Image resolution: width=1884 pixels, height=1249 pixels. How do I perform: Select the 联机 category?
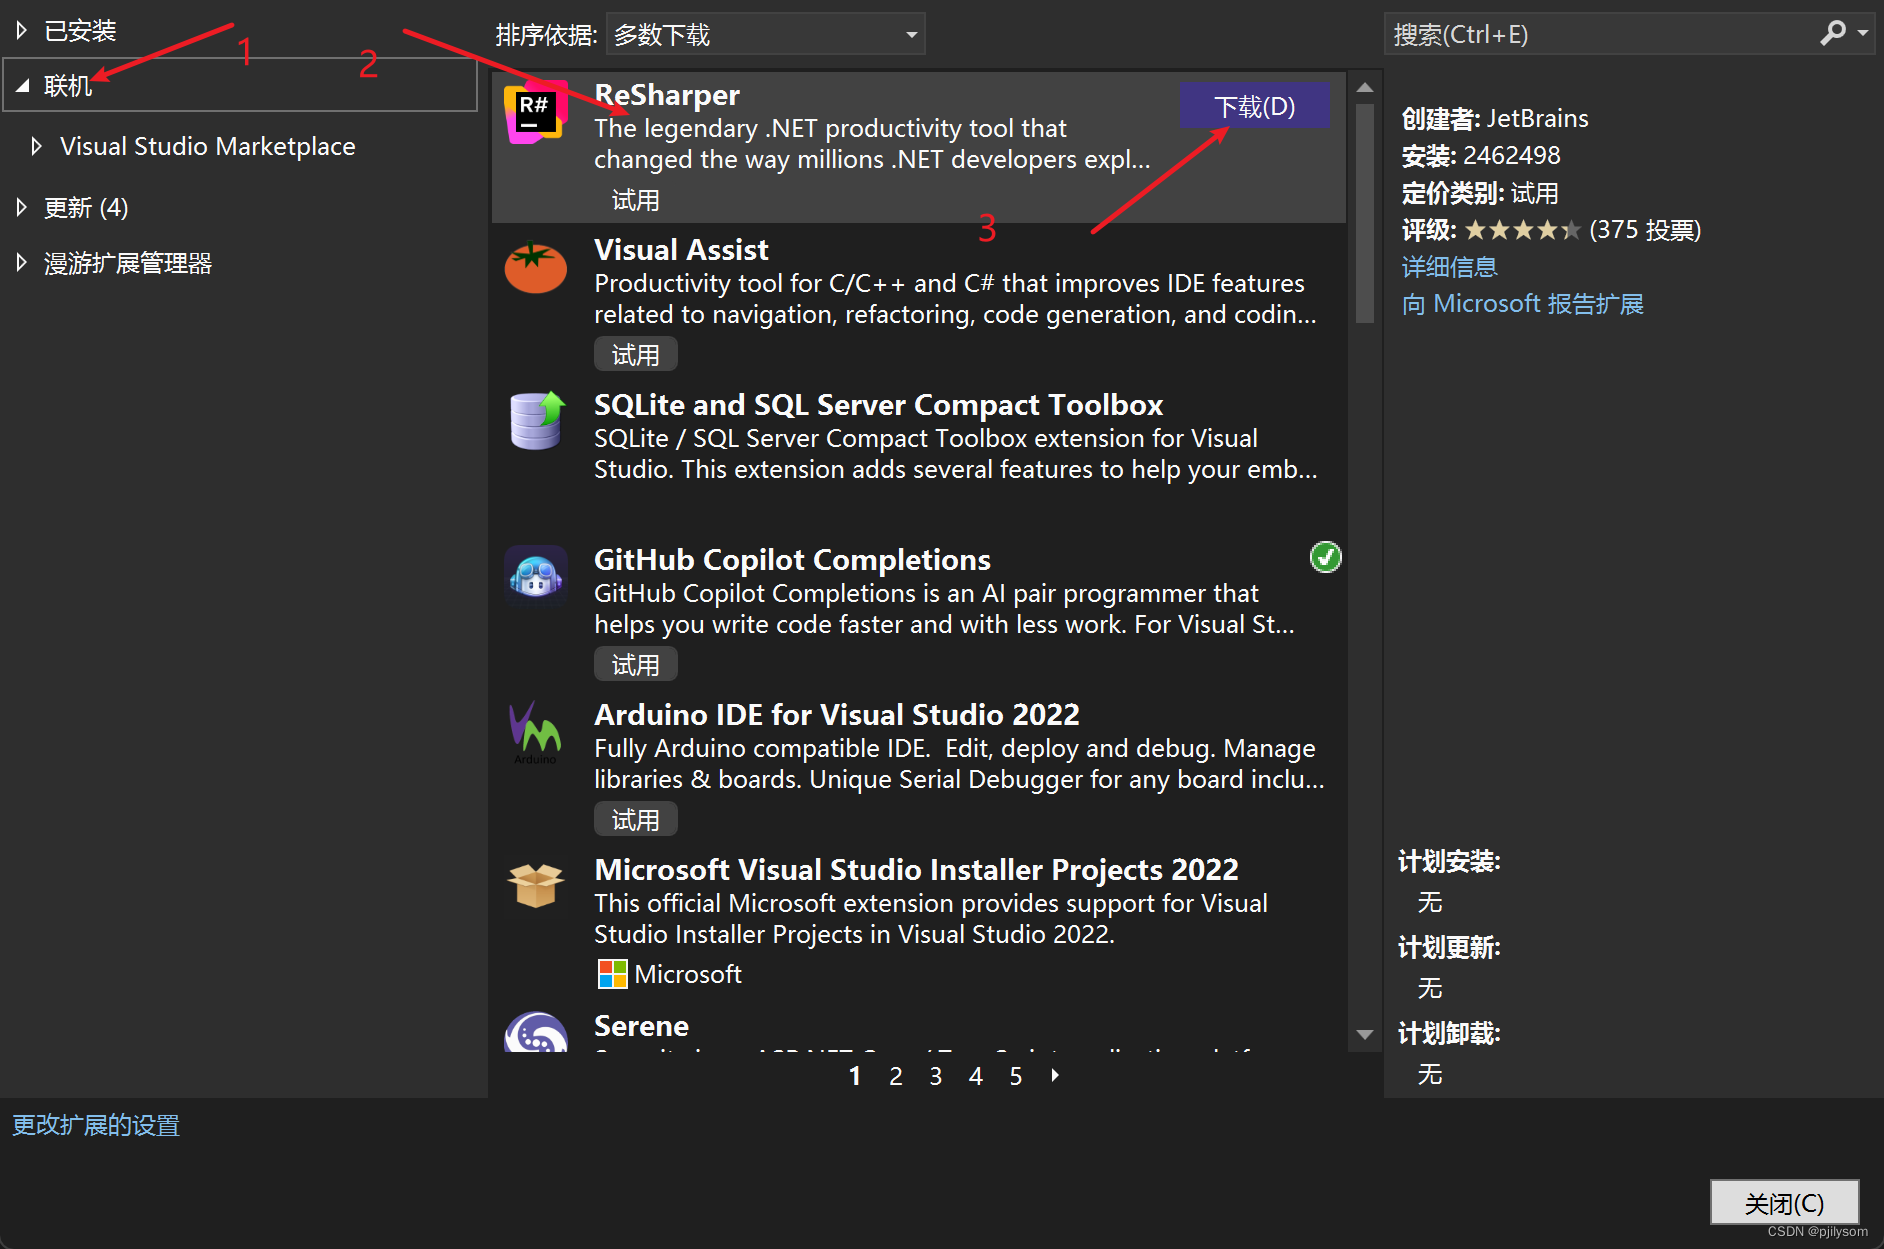point(68,86)
